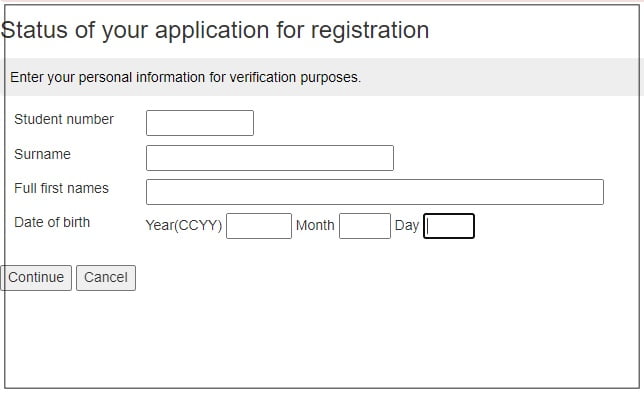The image size is (644, 393).
Task: Click the "Month" label text
Action: coord(315,225)
